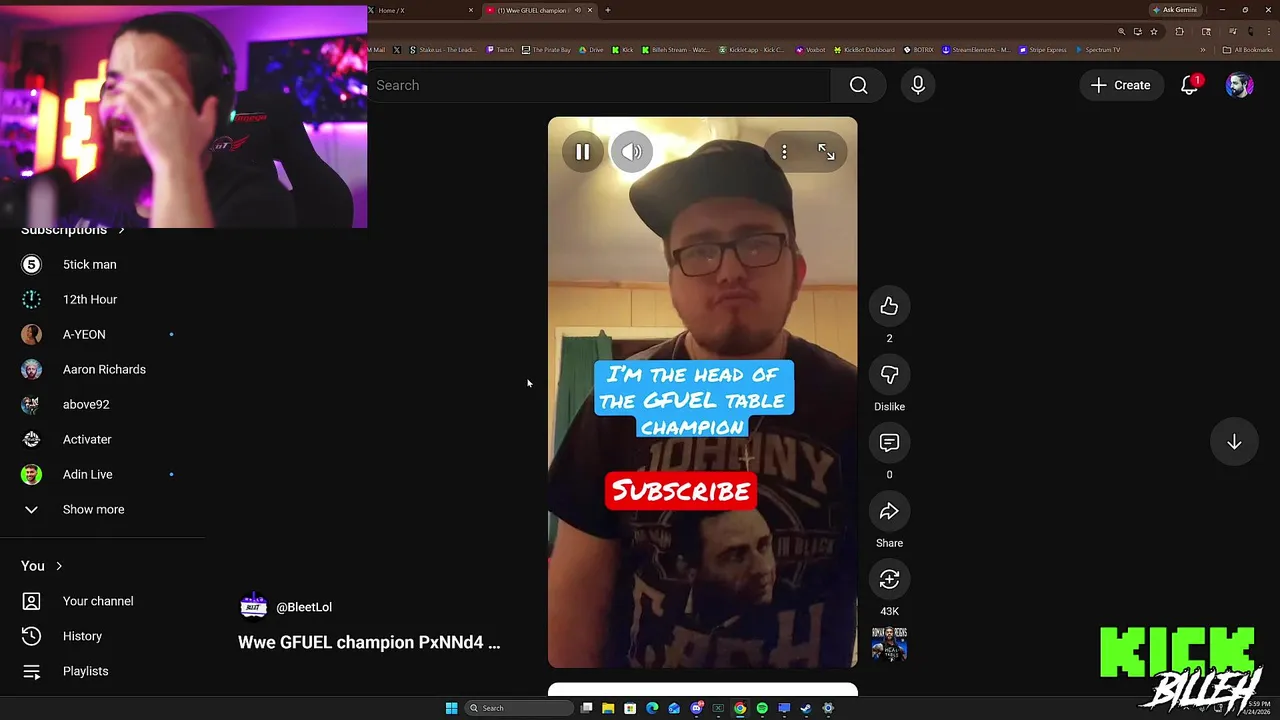1280x720 pixels.
Task: Open Microsoft Edge from the taskbar
Action: (652, 708)
